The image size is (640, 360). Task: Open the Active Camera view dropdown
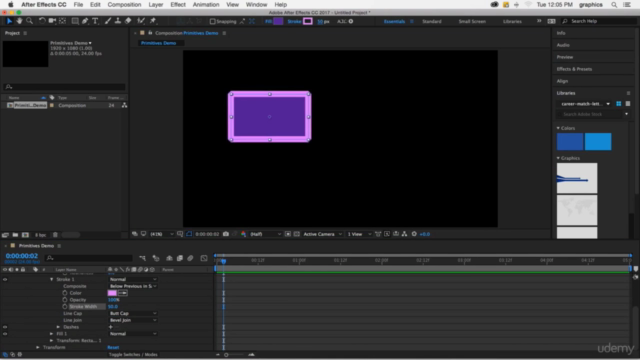[322, 234]
